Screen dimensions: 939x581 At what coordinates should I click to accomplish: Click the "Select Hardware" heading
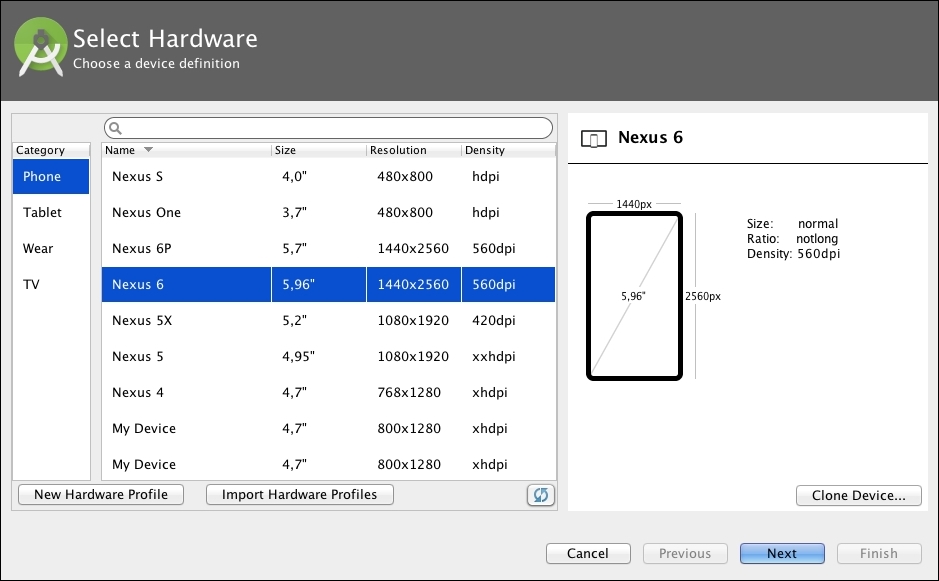click(x=165, y=39)
